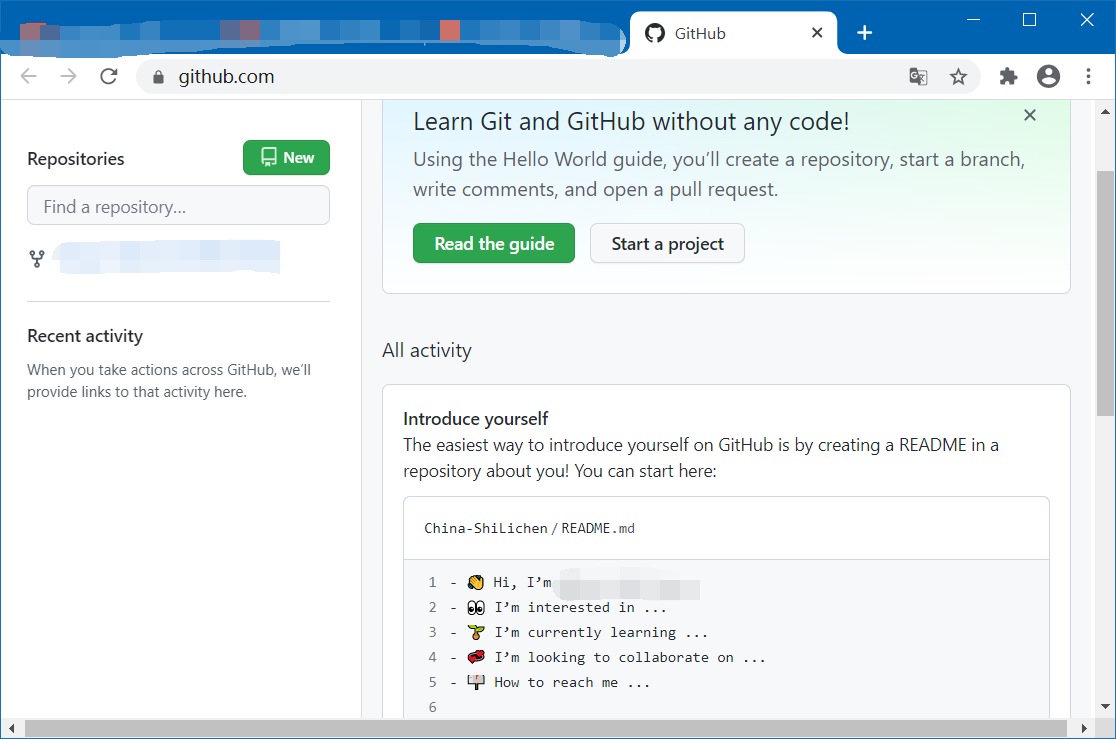Click the Introduce yourself title

[x=475, y=419]
